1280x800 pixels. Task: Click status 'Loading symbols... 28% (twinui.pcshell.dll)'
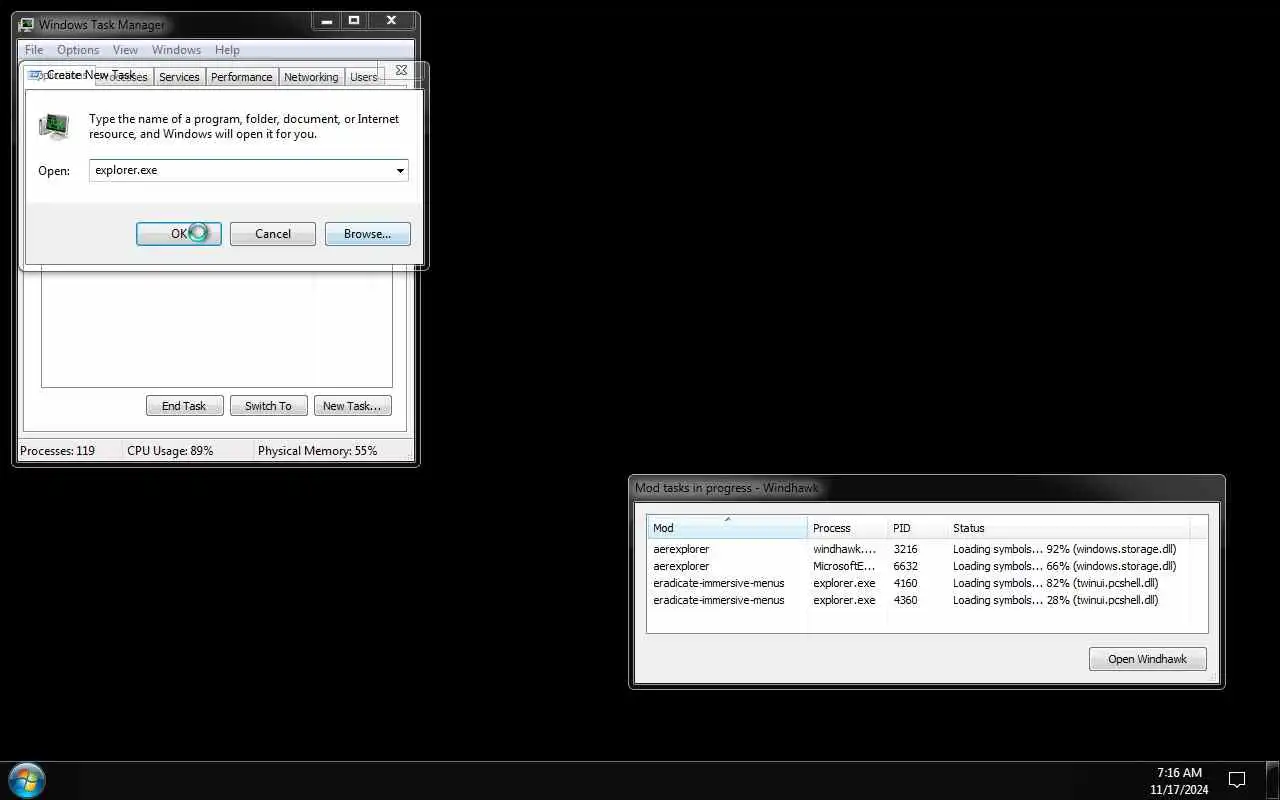[x=1055, y=600]
